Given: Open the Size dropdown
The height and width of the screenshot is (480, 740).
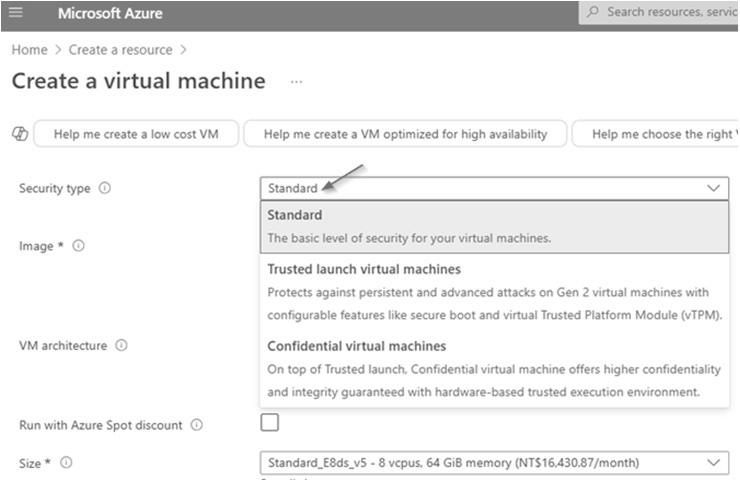Looking at the screenshot, I should (494, 463).
